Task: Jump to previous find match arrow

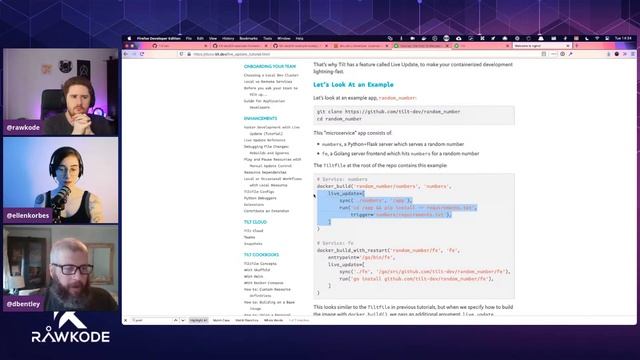Action: 176,320
